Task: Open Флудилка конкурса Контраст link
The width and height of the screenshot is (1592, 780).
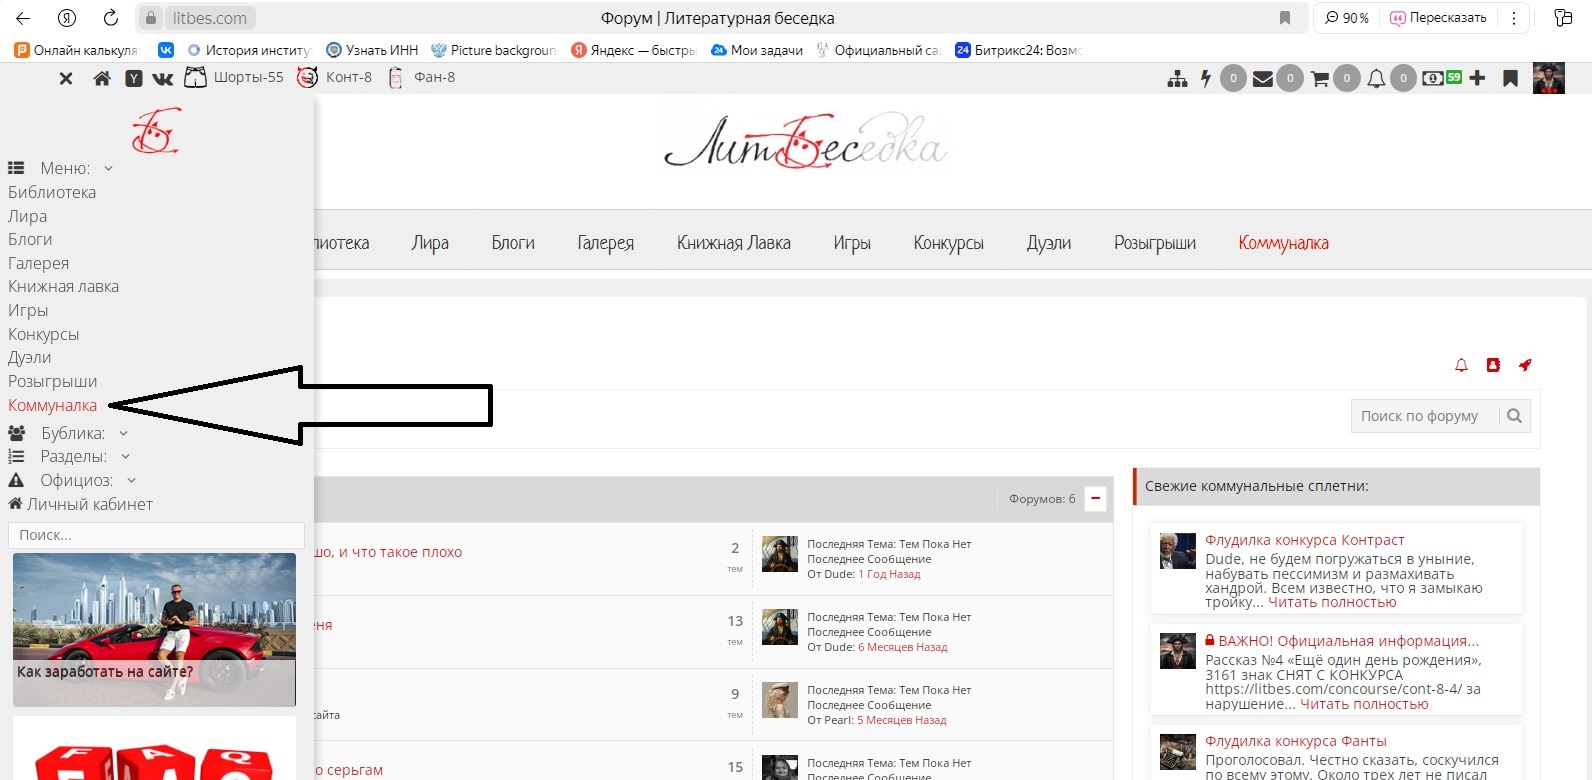Action: coord(1304,540)
